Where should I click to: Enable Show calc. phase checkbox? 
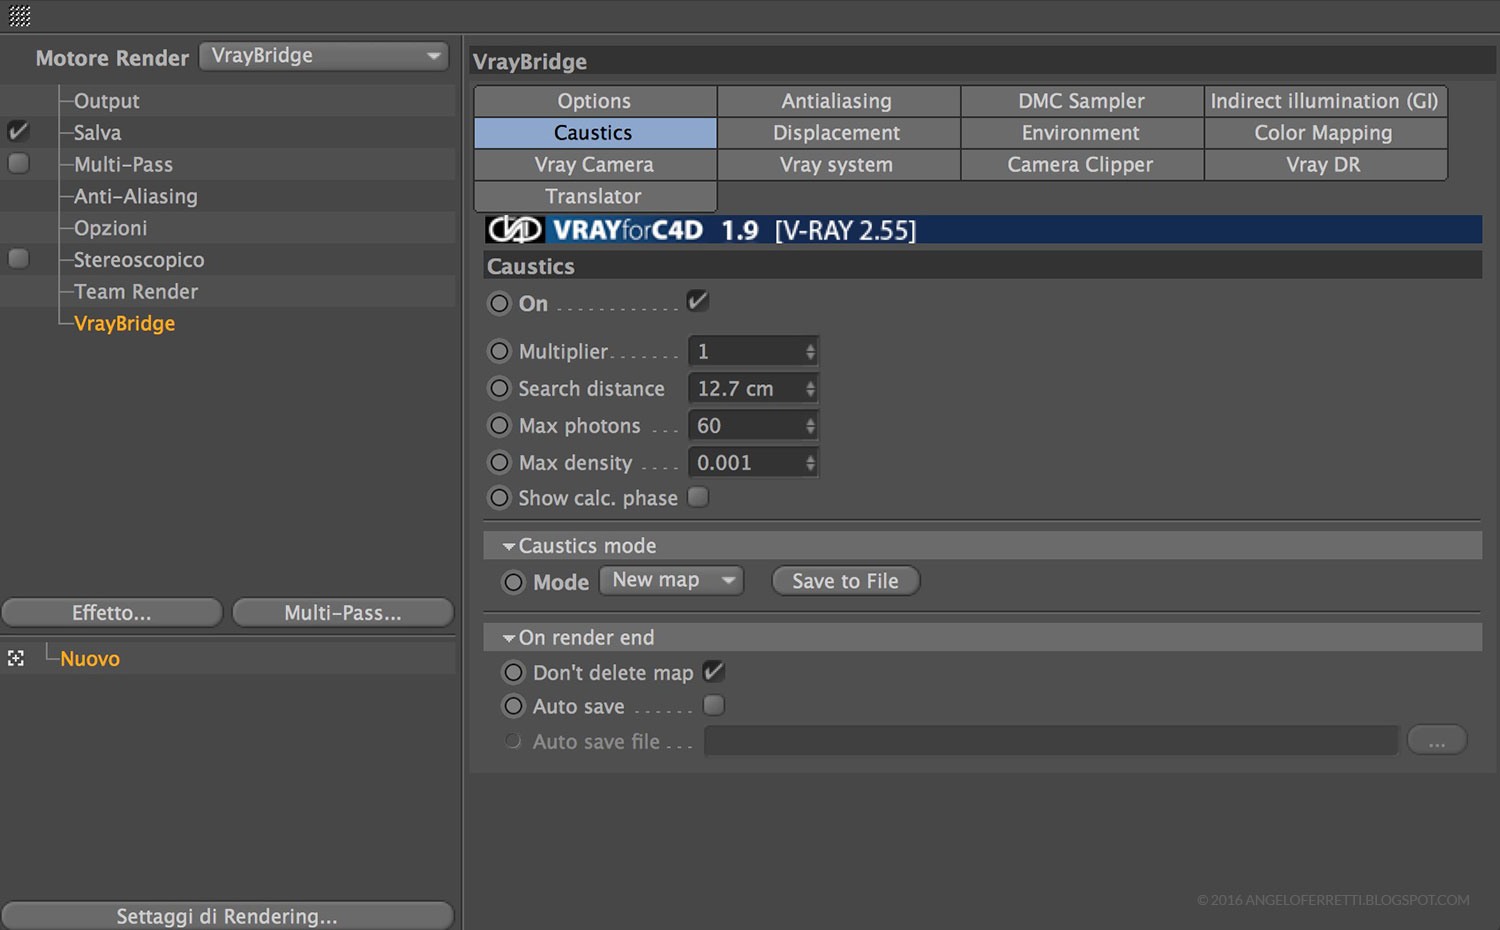click(698, 497)
